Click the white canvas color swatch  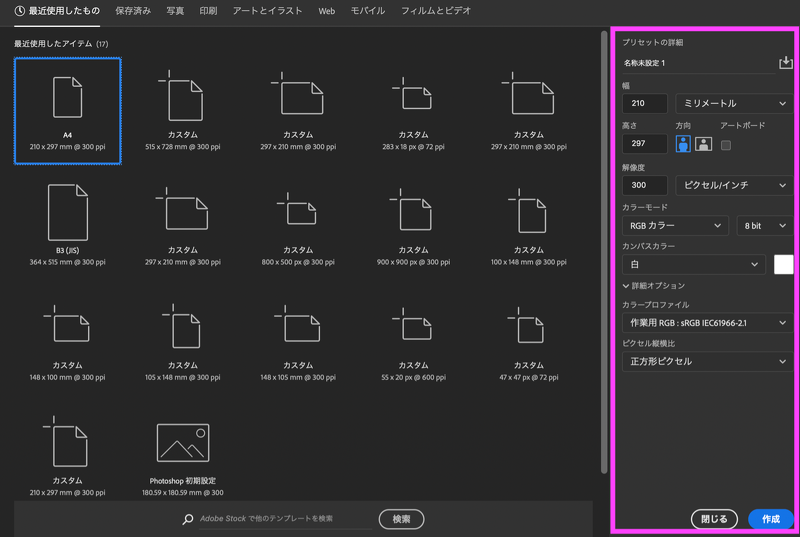pyautogui.click(x=783, y=265)
